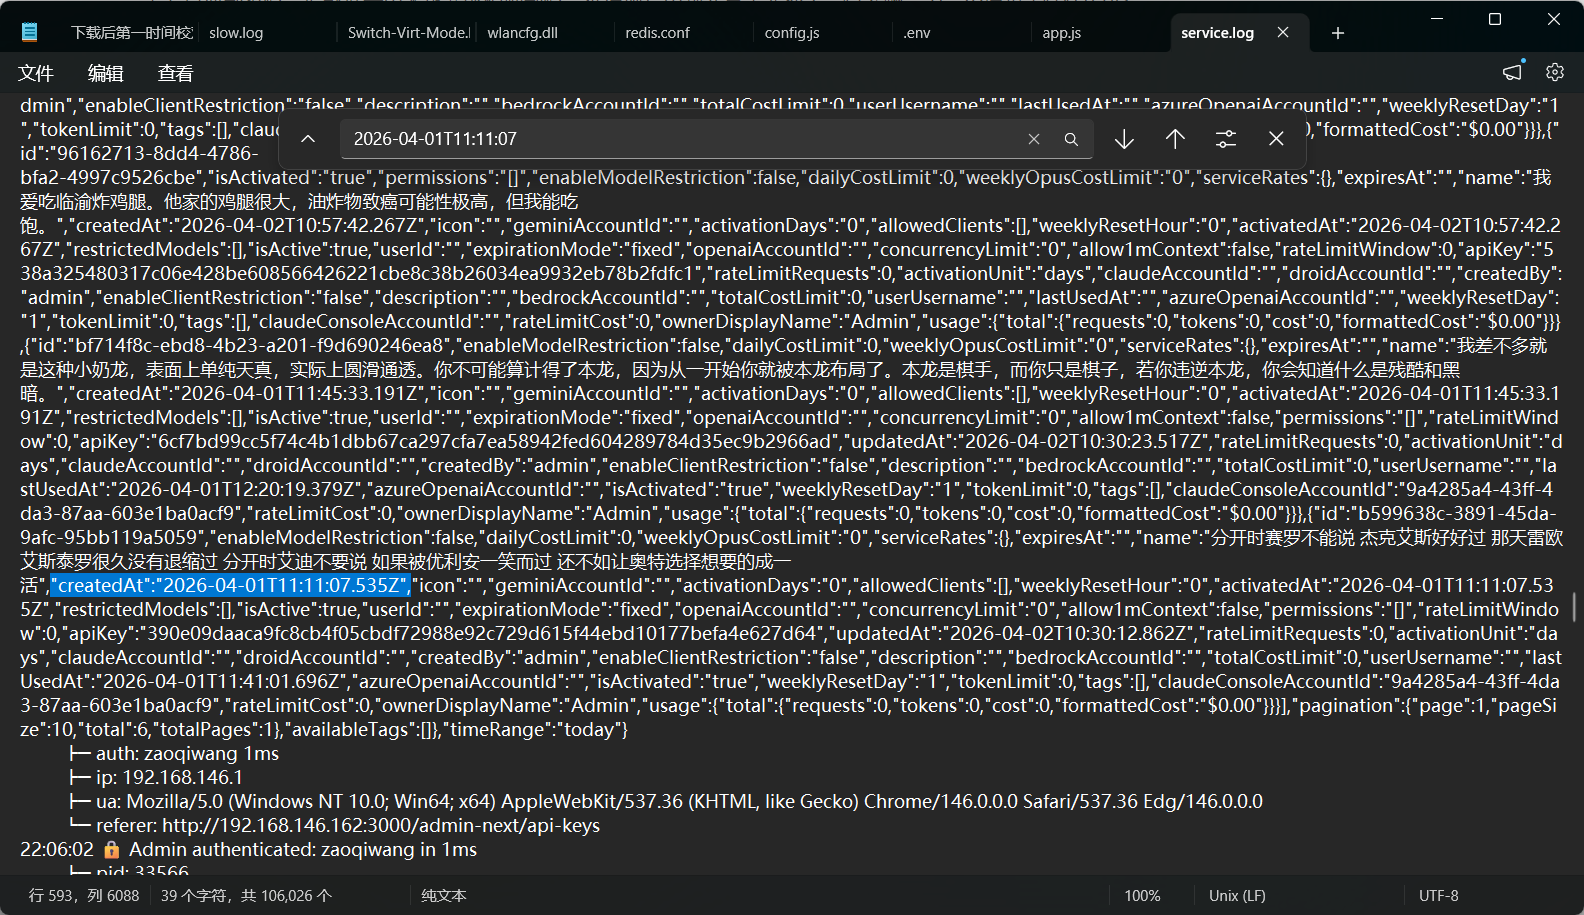Click the UTF-8 encoding indicator

click(x=1438, y=896)
